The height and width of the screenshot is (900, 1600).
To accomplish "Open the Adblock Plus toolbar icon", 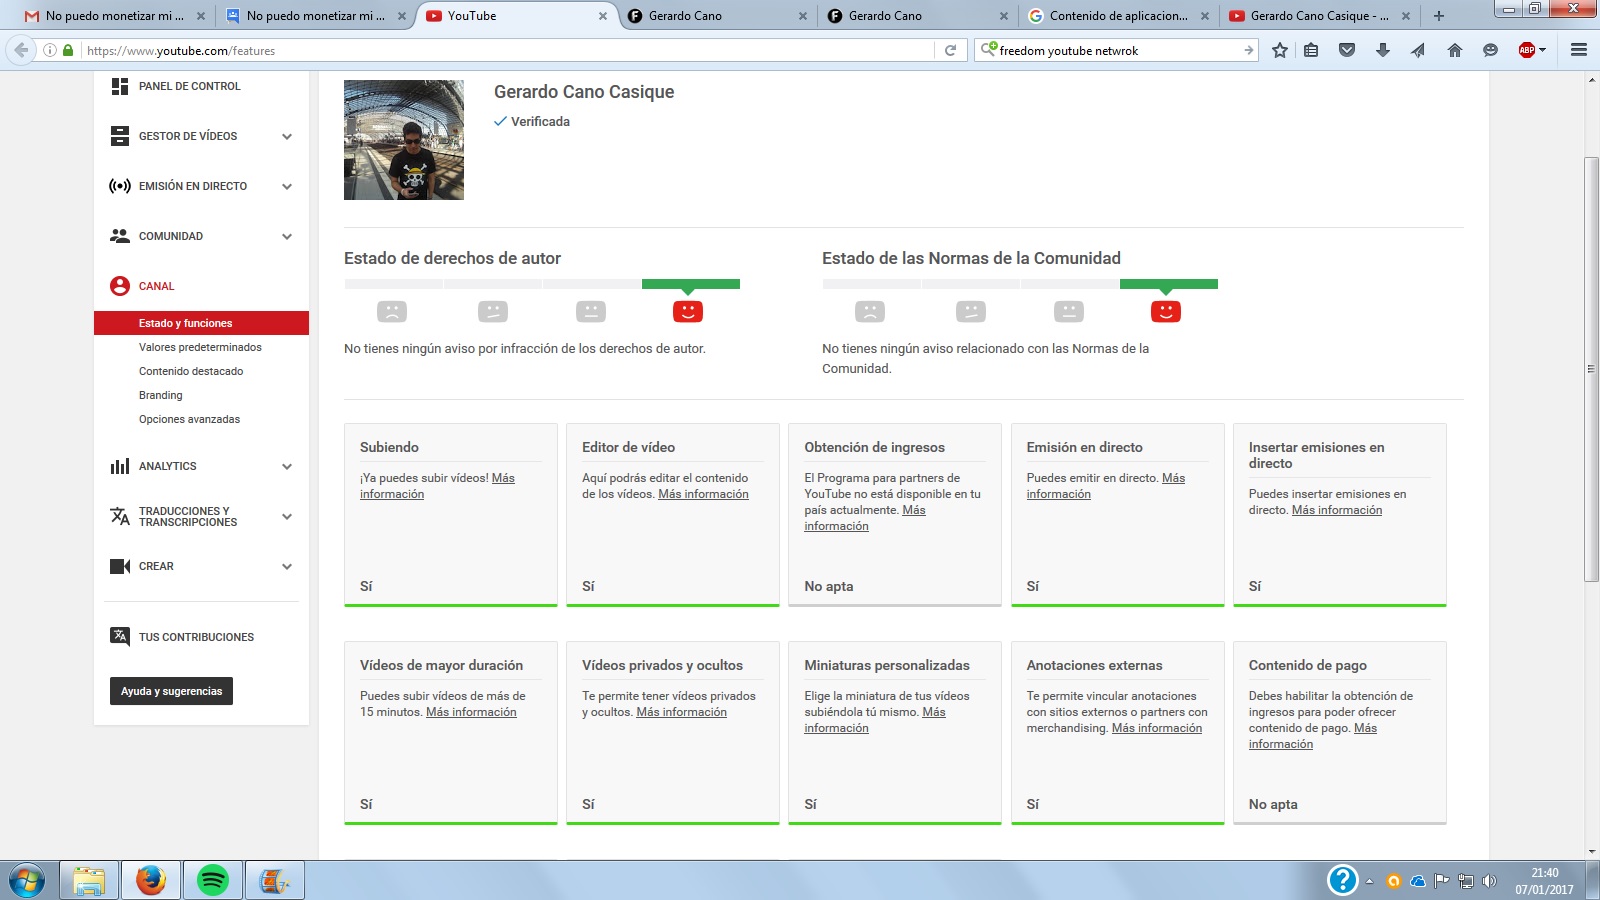I will pos(1527,50).
